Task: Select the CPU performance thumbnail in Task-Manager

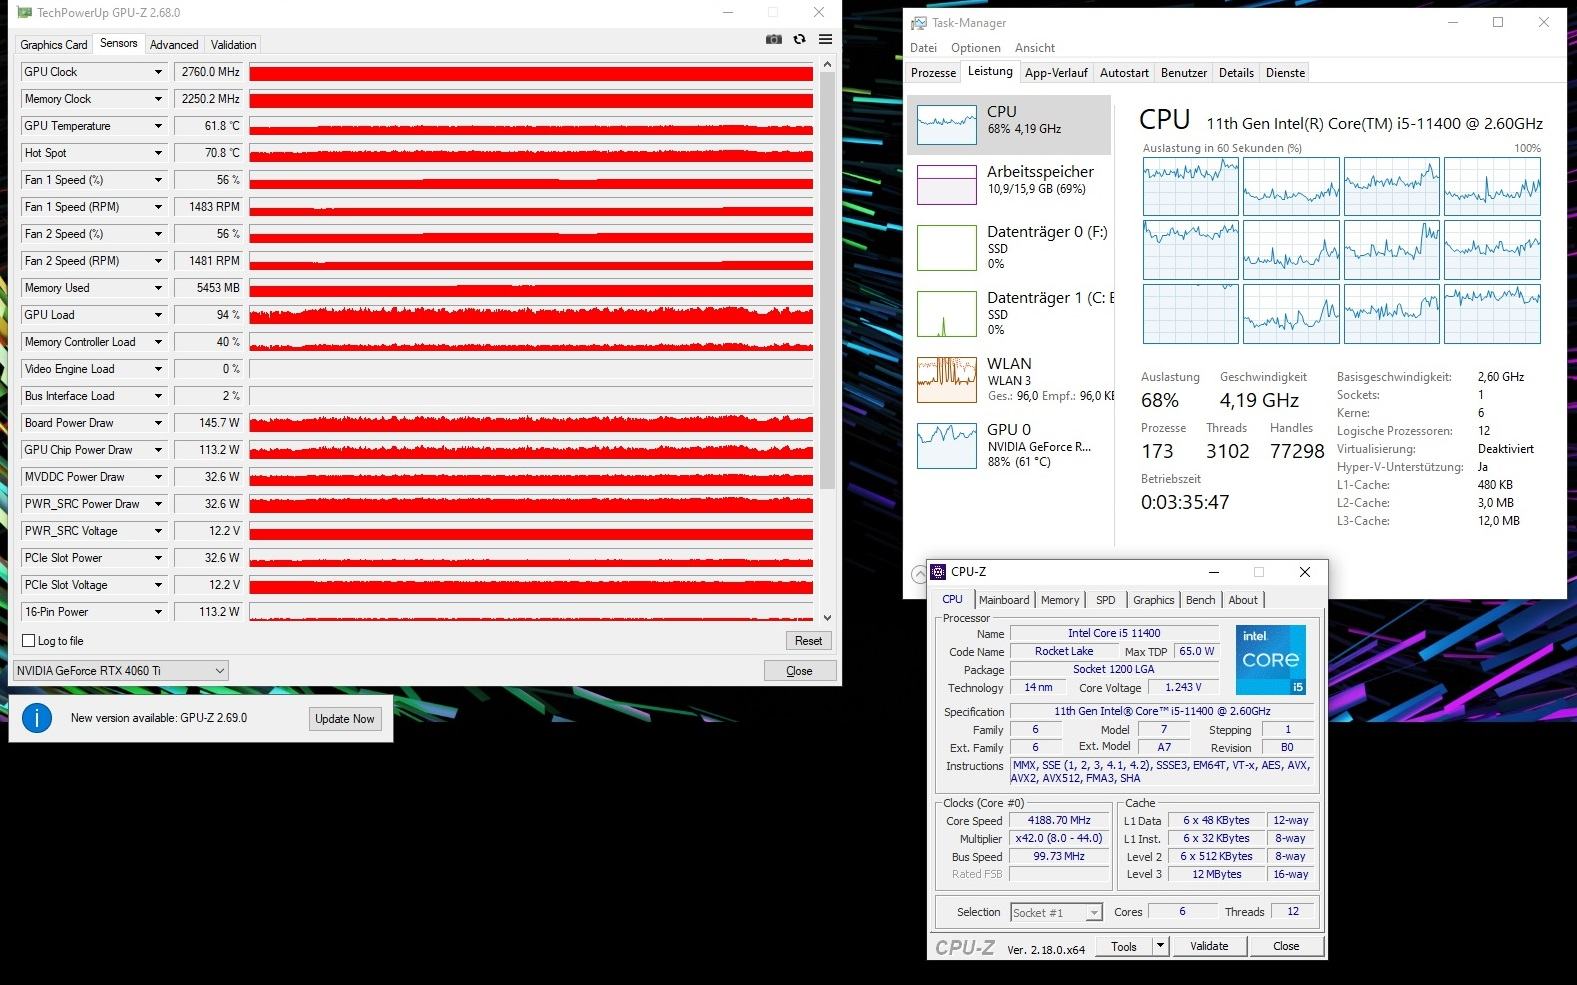Action: point(946,125)
